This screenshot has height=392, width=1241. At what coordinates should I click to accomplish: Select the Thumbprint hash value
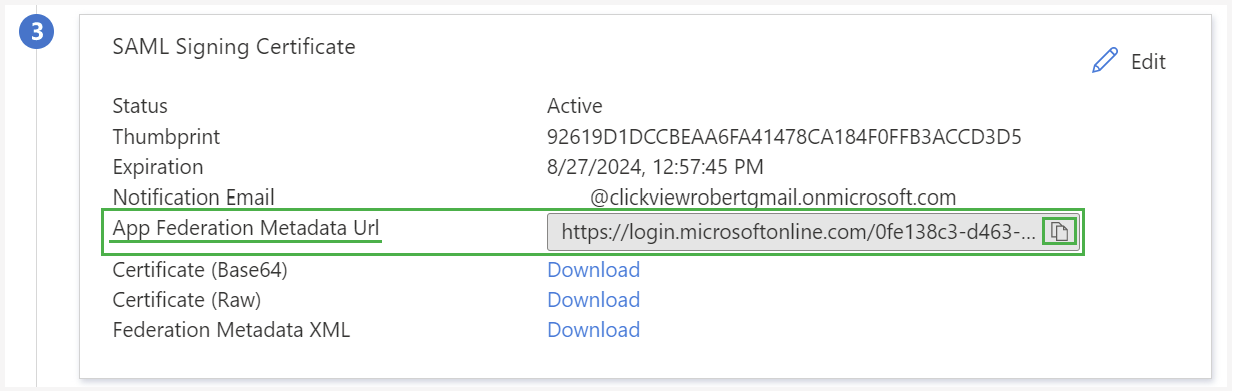784,136
